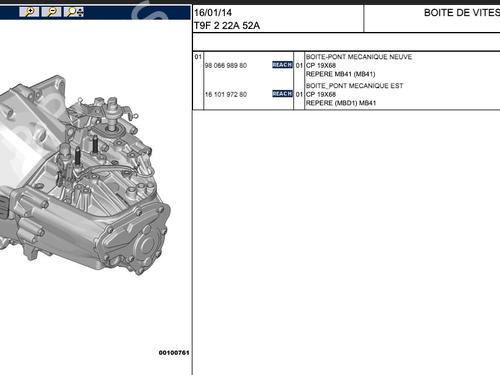Screen dimensions: 500x375
Task: Click REPERE MB41 (MB41) text line
Action: [x=340, y=74]
